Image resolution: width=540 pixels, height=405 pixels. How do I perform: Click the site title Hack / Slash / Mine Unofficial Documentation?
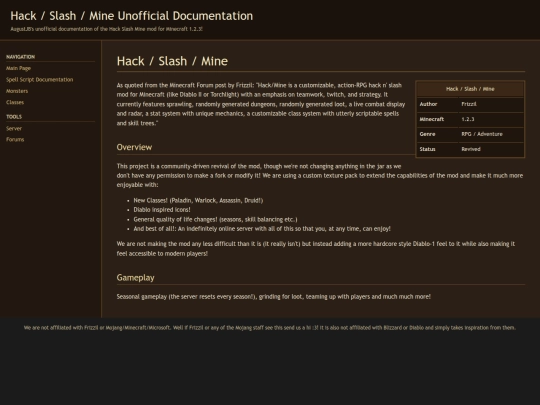[132, 16]
